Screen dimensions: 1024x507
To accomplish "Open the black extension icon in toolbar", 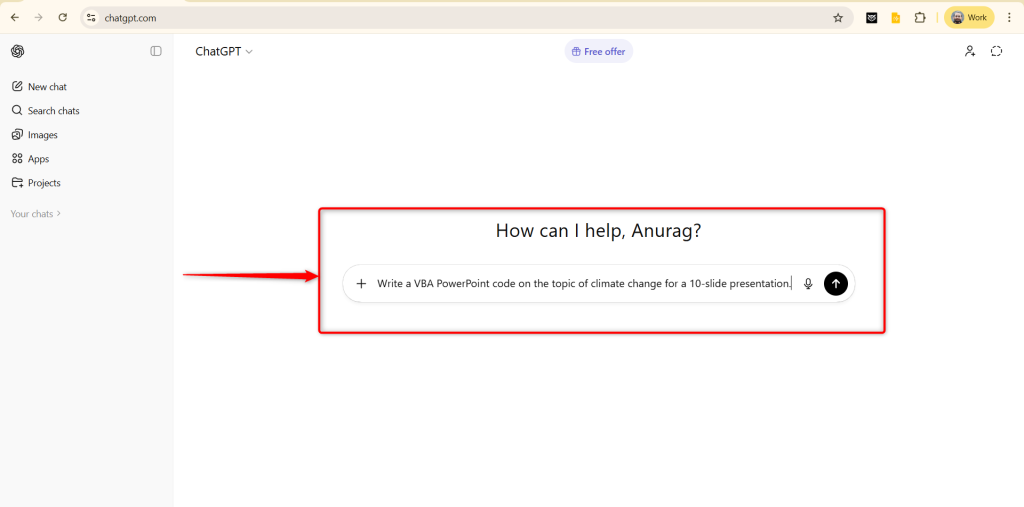I will [x=871, y=18].
